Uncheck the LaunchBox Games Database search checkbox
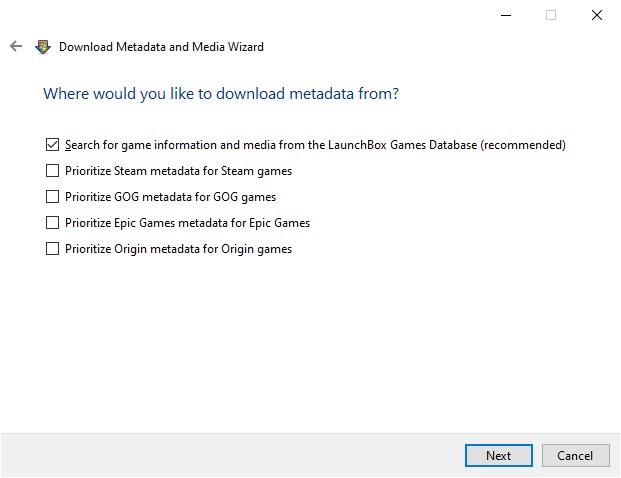This screenshot has width=621, height=478. pyautogui.click(x=52, y=145)
